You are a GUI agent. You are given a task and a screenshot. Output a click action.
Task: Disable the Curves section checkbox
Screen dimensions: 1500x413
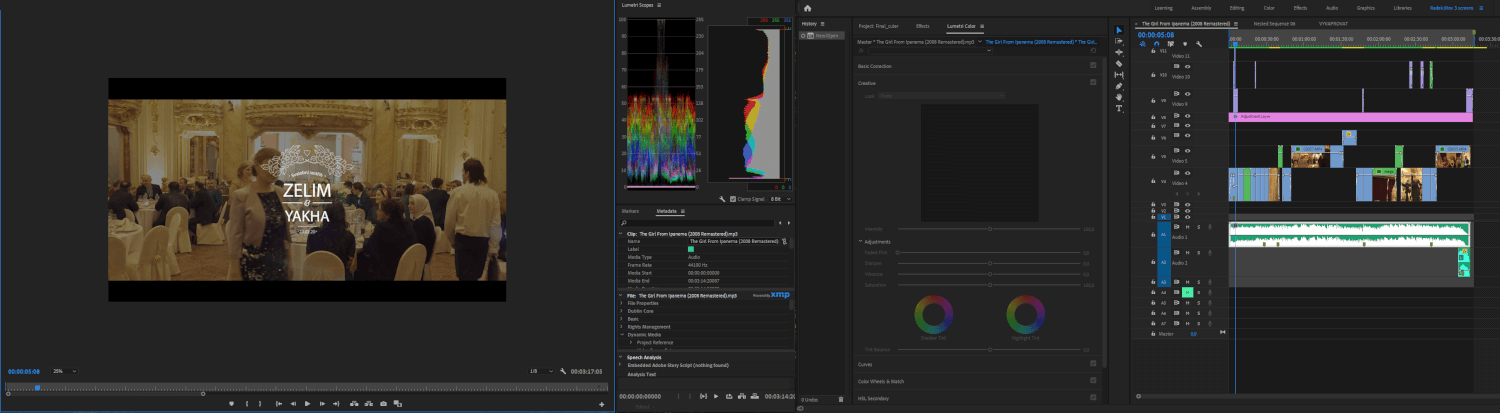tap(1092, 364)
